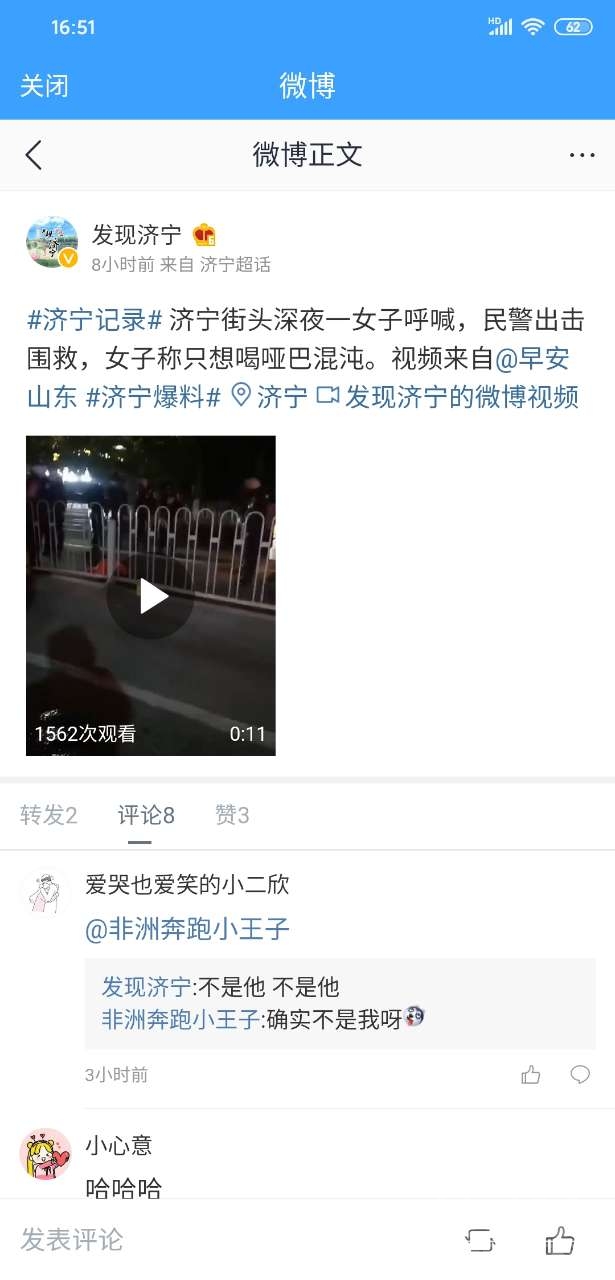This screenshot has width=615, height=1280.
Task: Open #济宁记录# hashtag link
Action: click(95, 321)
